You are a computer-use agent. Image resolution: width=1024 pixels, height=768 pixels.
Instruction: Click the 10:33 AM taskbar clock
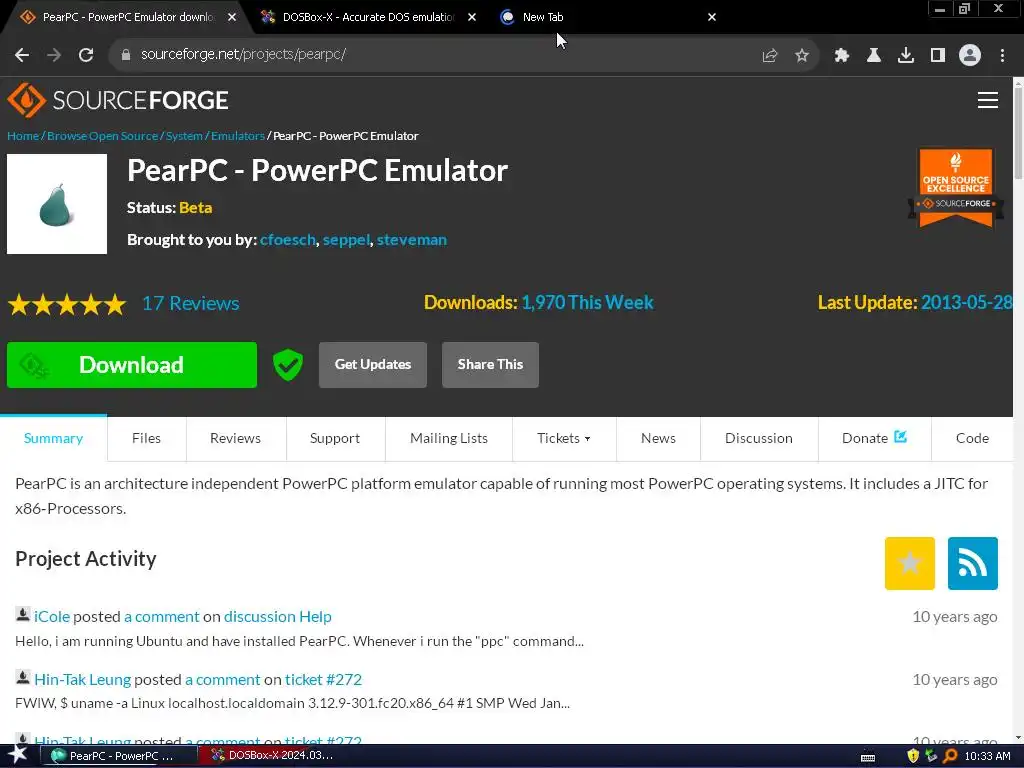(987, 756)
